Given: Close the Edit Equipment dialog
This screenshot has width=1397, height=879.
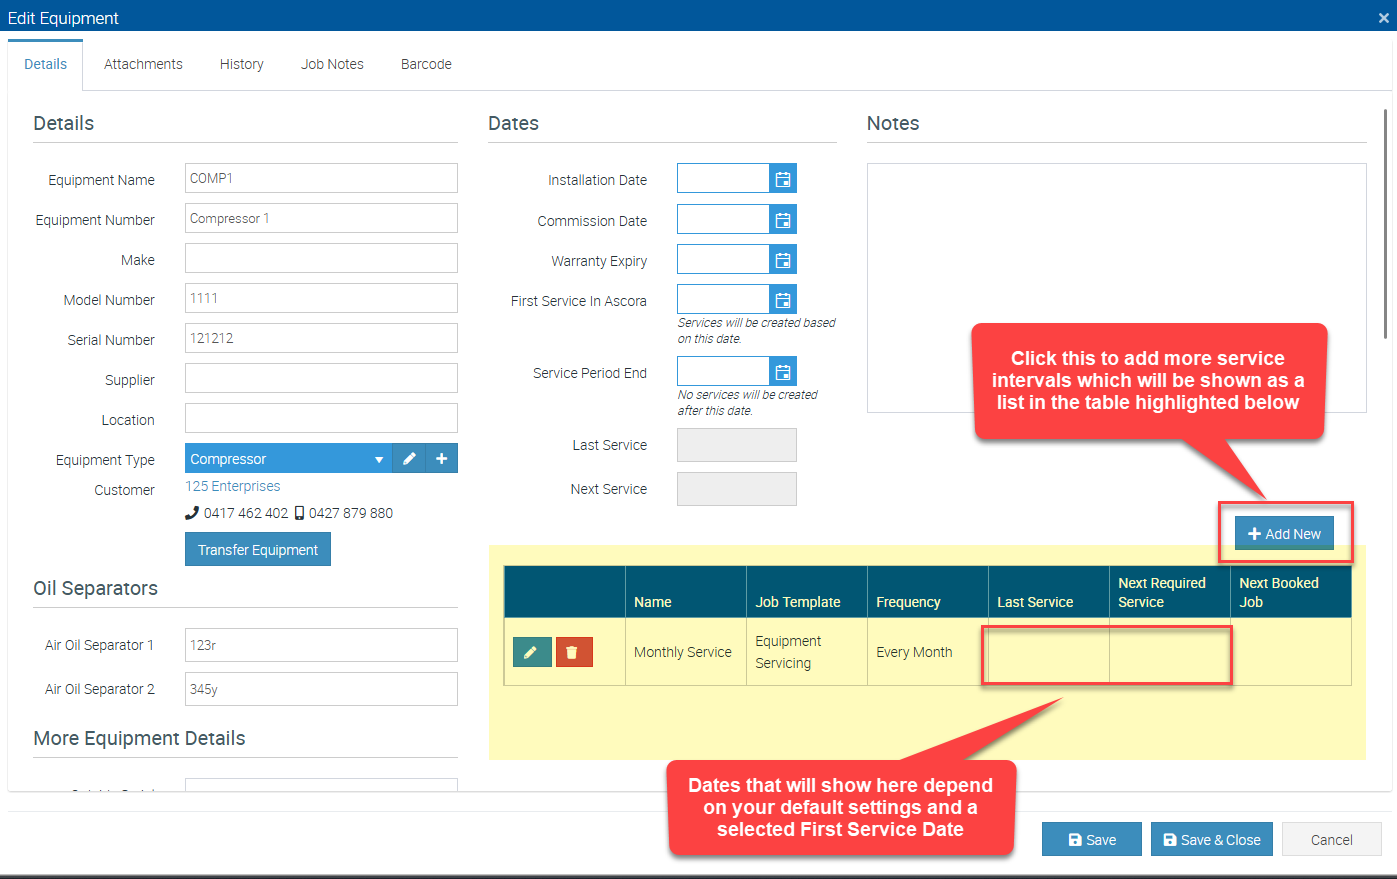Looking at the screenshot, I should click(x=1384, y=18).
